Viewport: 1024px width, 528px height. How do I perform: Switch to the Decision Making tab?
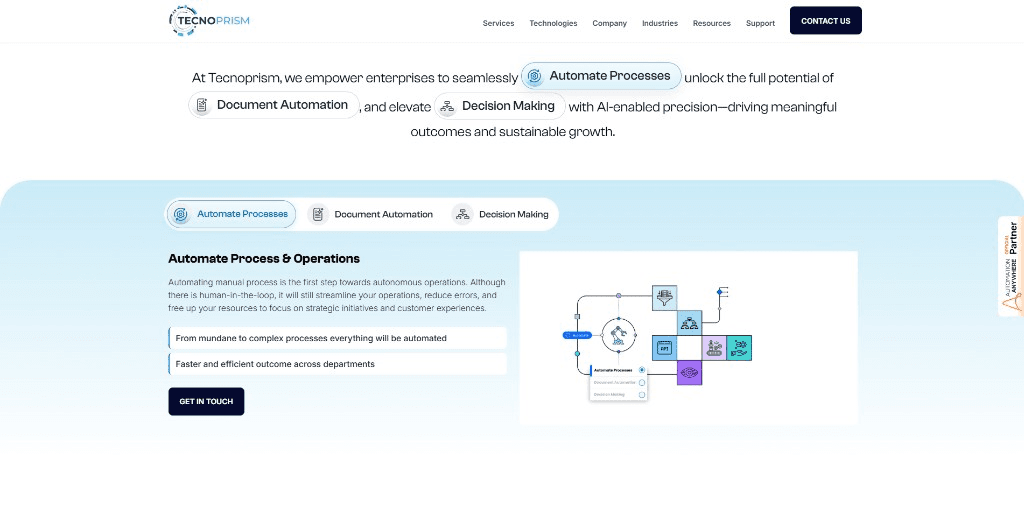(x=501, y=214)
